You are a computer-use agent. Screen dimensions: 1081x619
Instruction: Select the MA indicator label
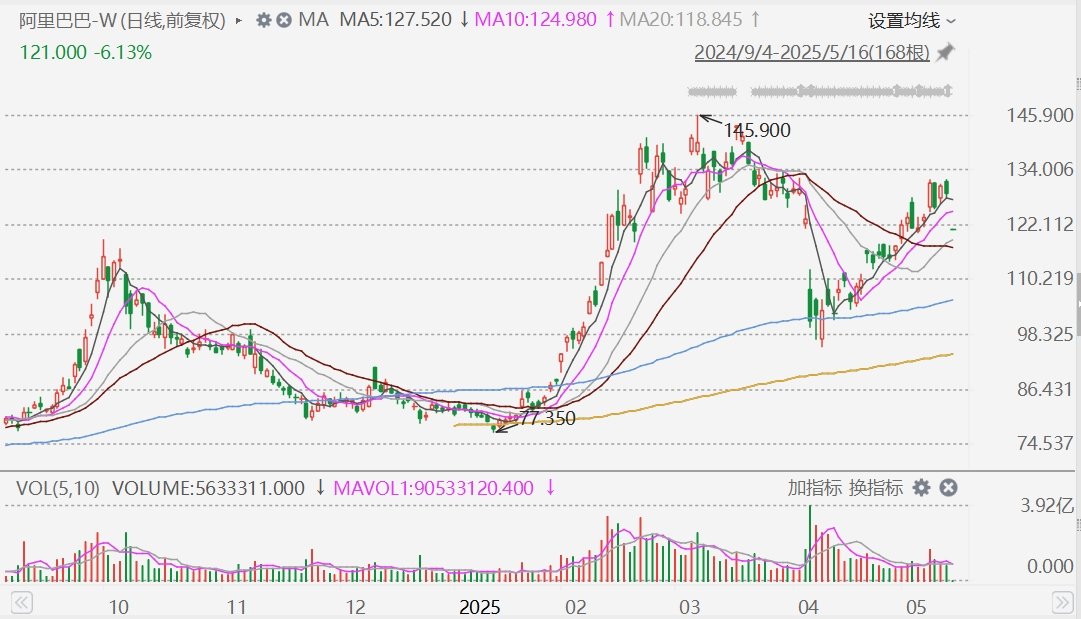click(x=314, y=20)
